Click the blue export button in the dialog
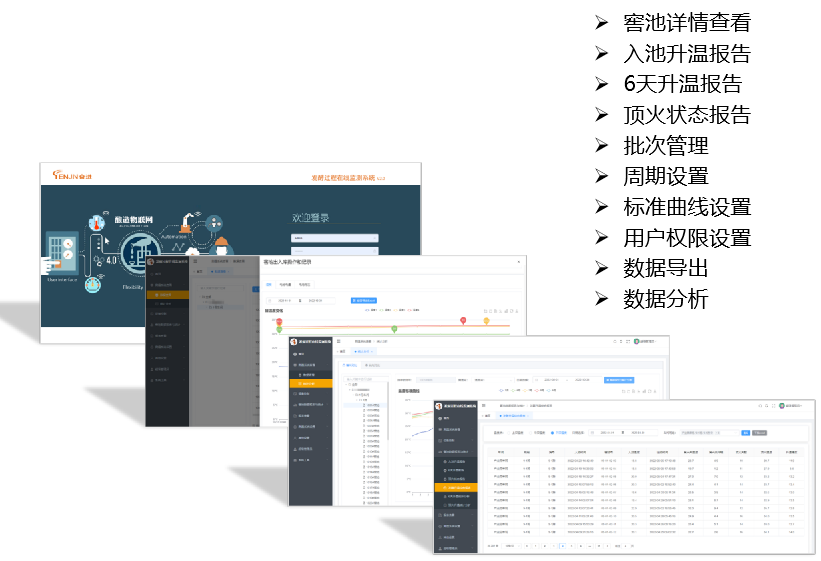This screenshot has width=821, height=561. pyautogui.click(x=364, y=300)
